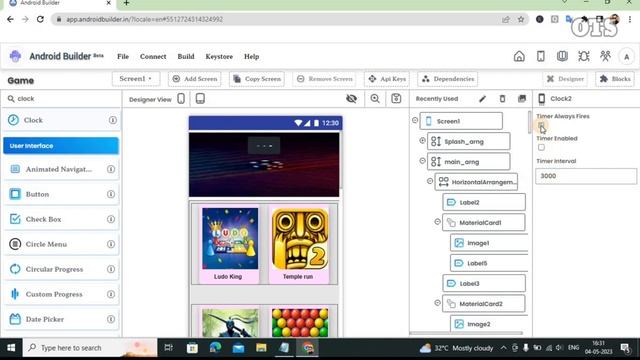Click the pencil rename icon in component tree

(482, 99)
